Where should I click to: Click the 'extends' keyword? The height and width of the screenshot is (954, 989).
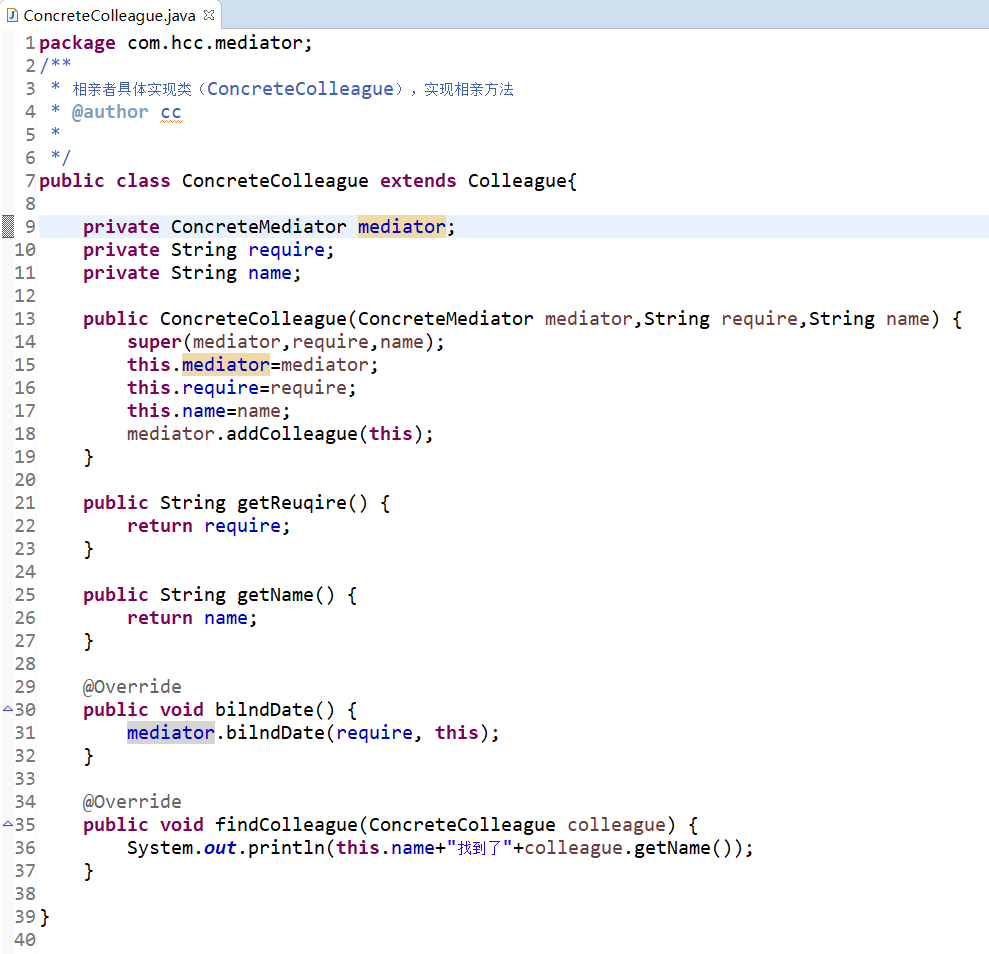pyautogui.click(x=418, y=181)
